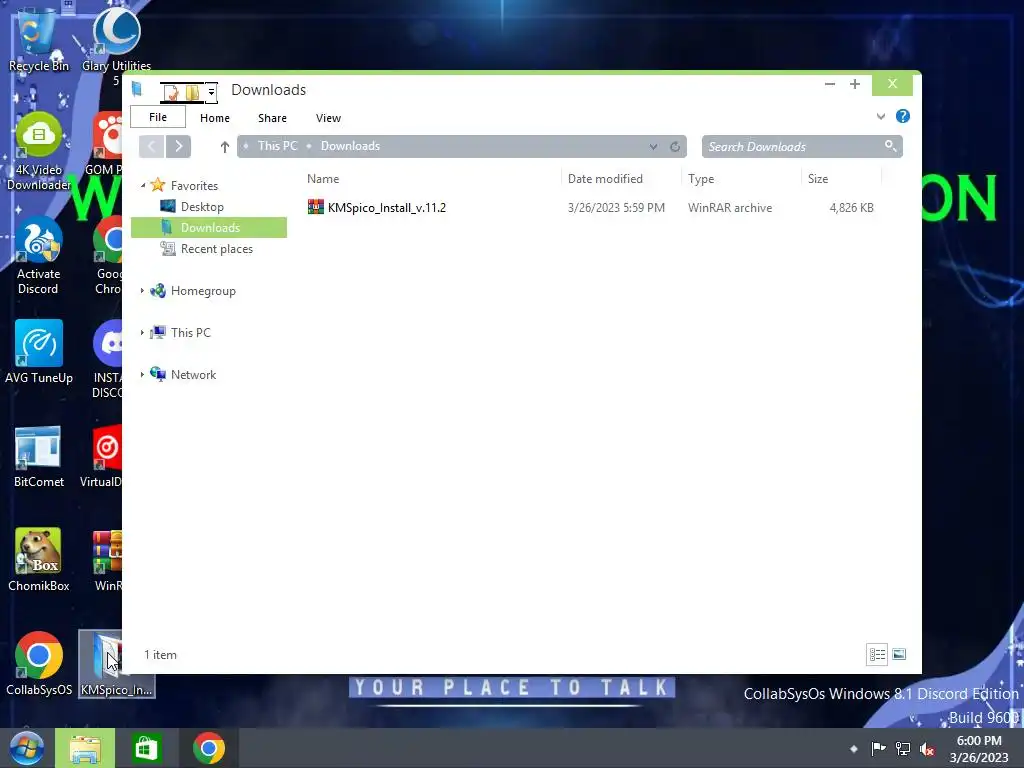Switch to Large icons view layout
Viewport: 1024px width, 768px height.
pyautogui.click(x=899, y=654)
